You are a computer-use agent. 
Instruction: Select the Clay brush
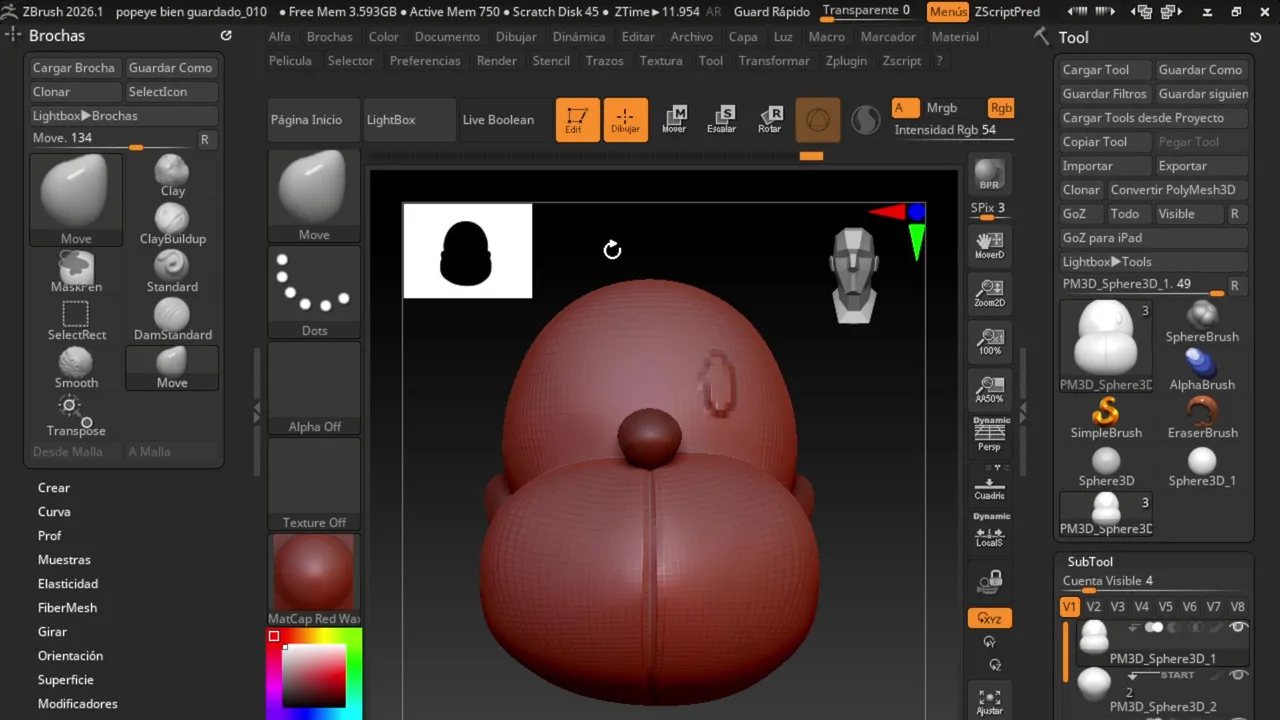coord(172,175)
